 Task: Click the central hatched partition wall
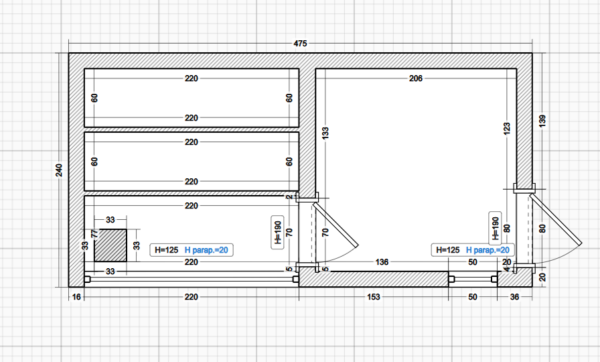click(307, 130)
